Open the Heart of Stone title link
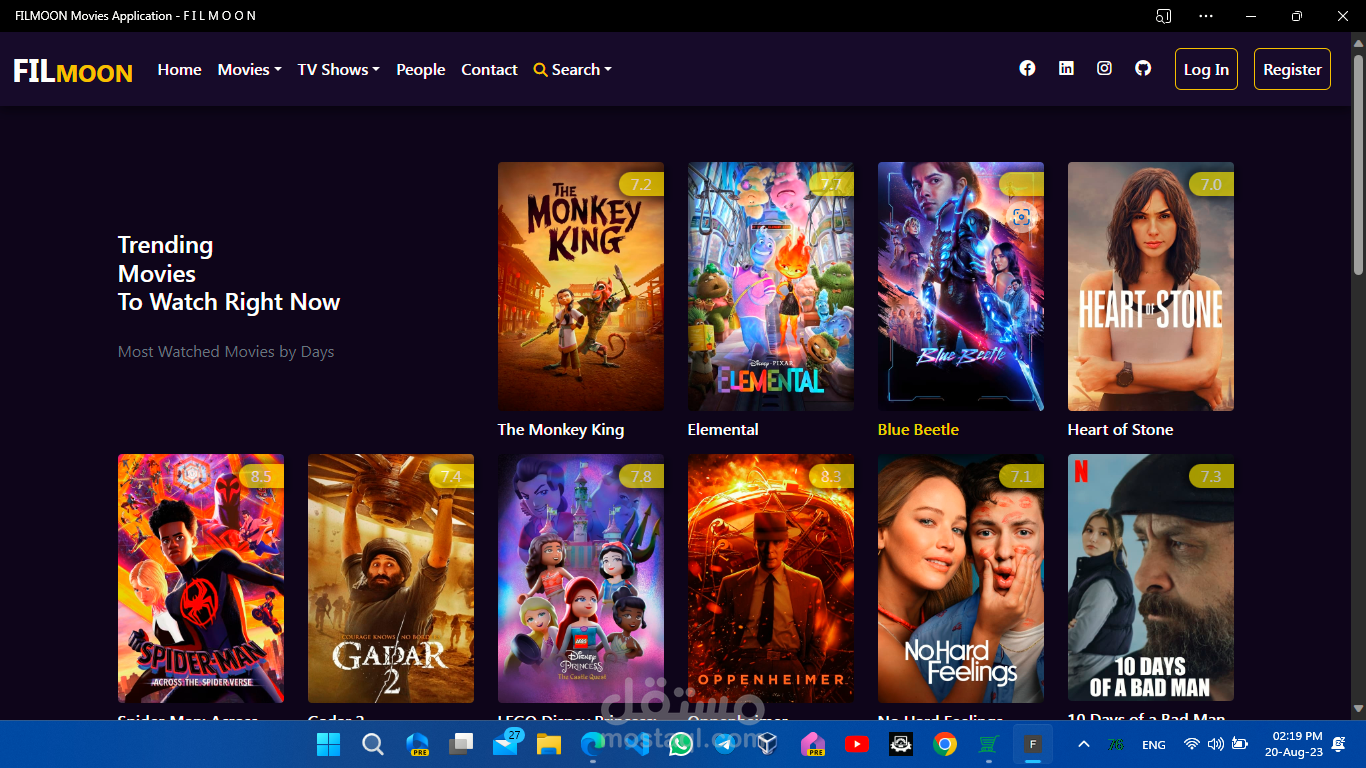This screenshot has width=1366, height=768. point(1120,429)
